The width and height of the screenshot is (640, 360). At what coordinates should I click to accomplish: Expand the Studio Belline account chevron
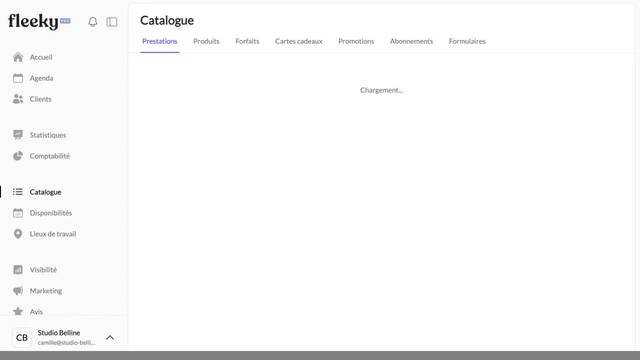click(x=110, y=338)
